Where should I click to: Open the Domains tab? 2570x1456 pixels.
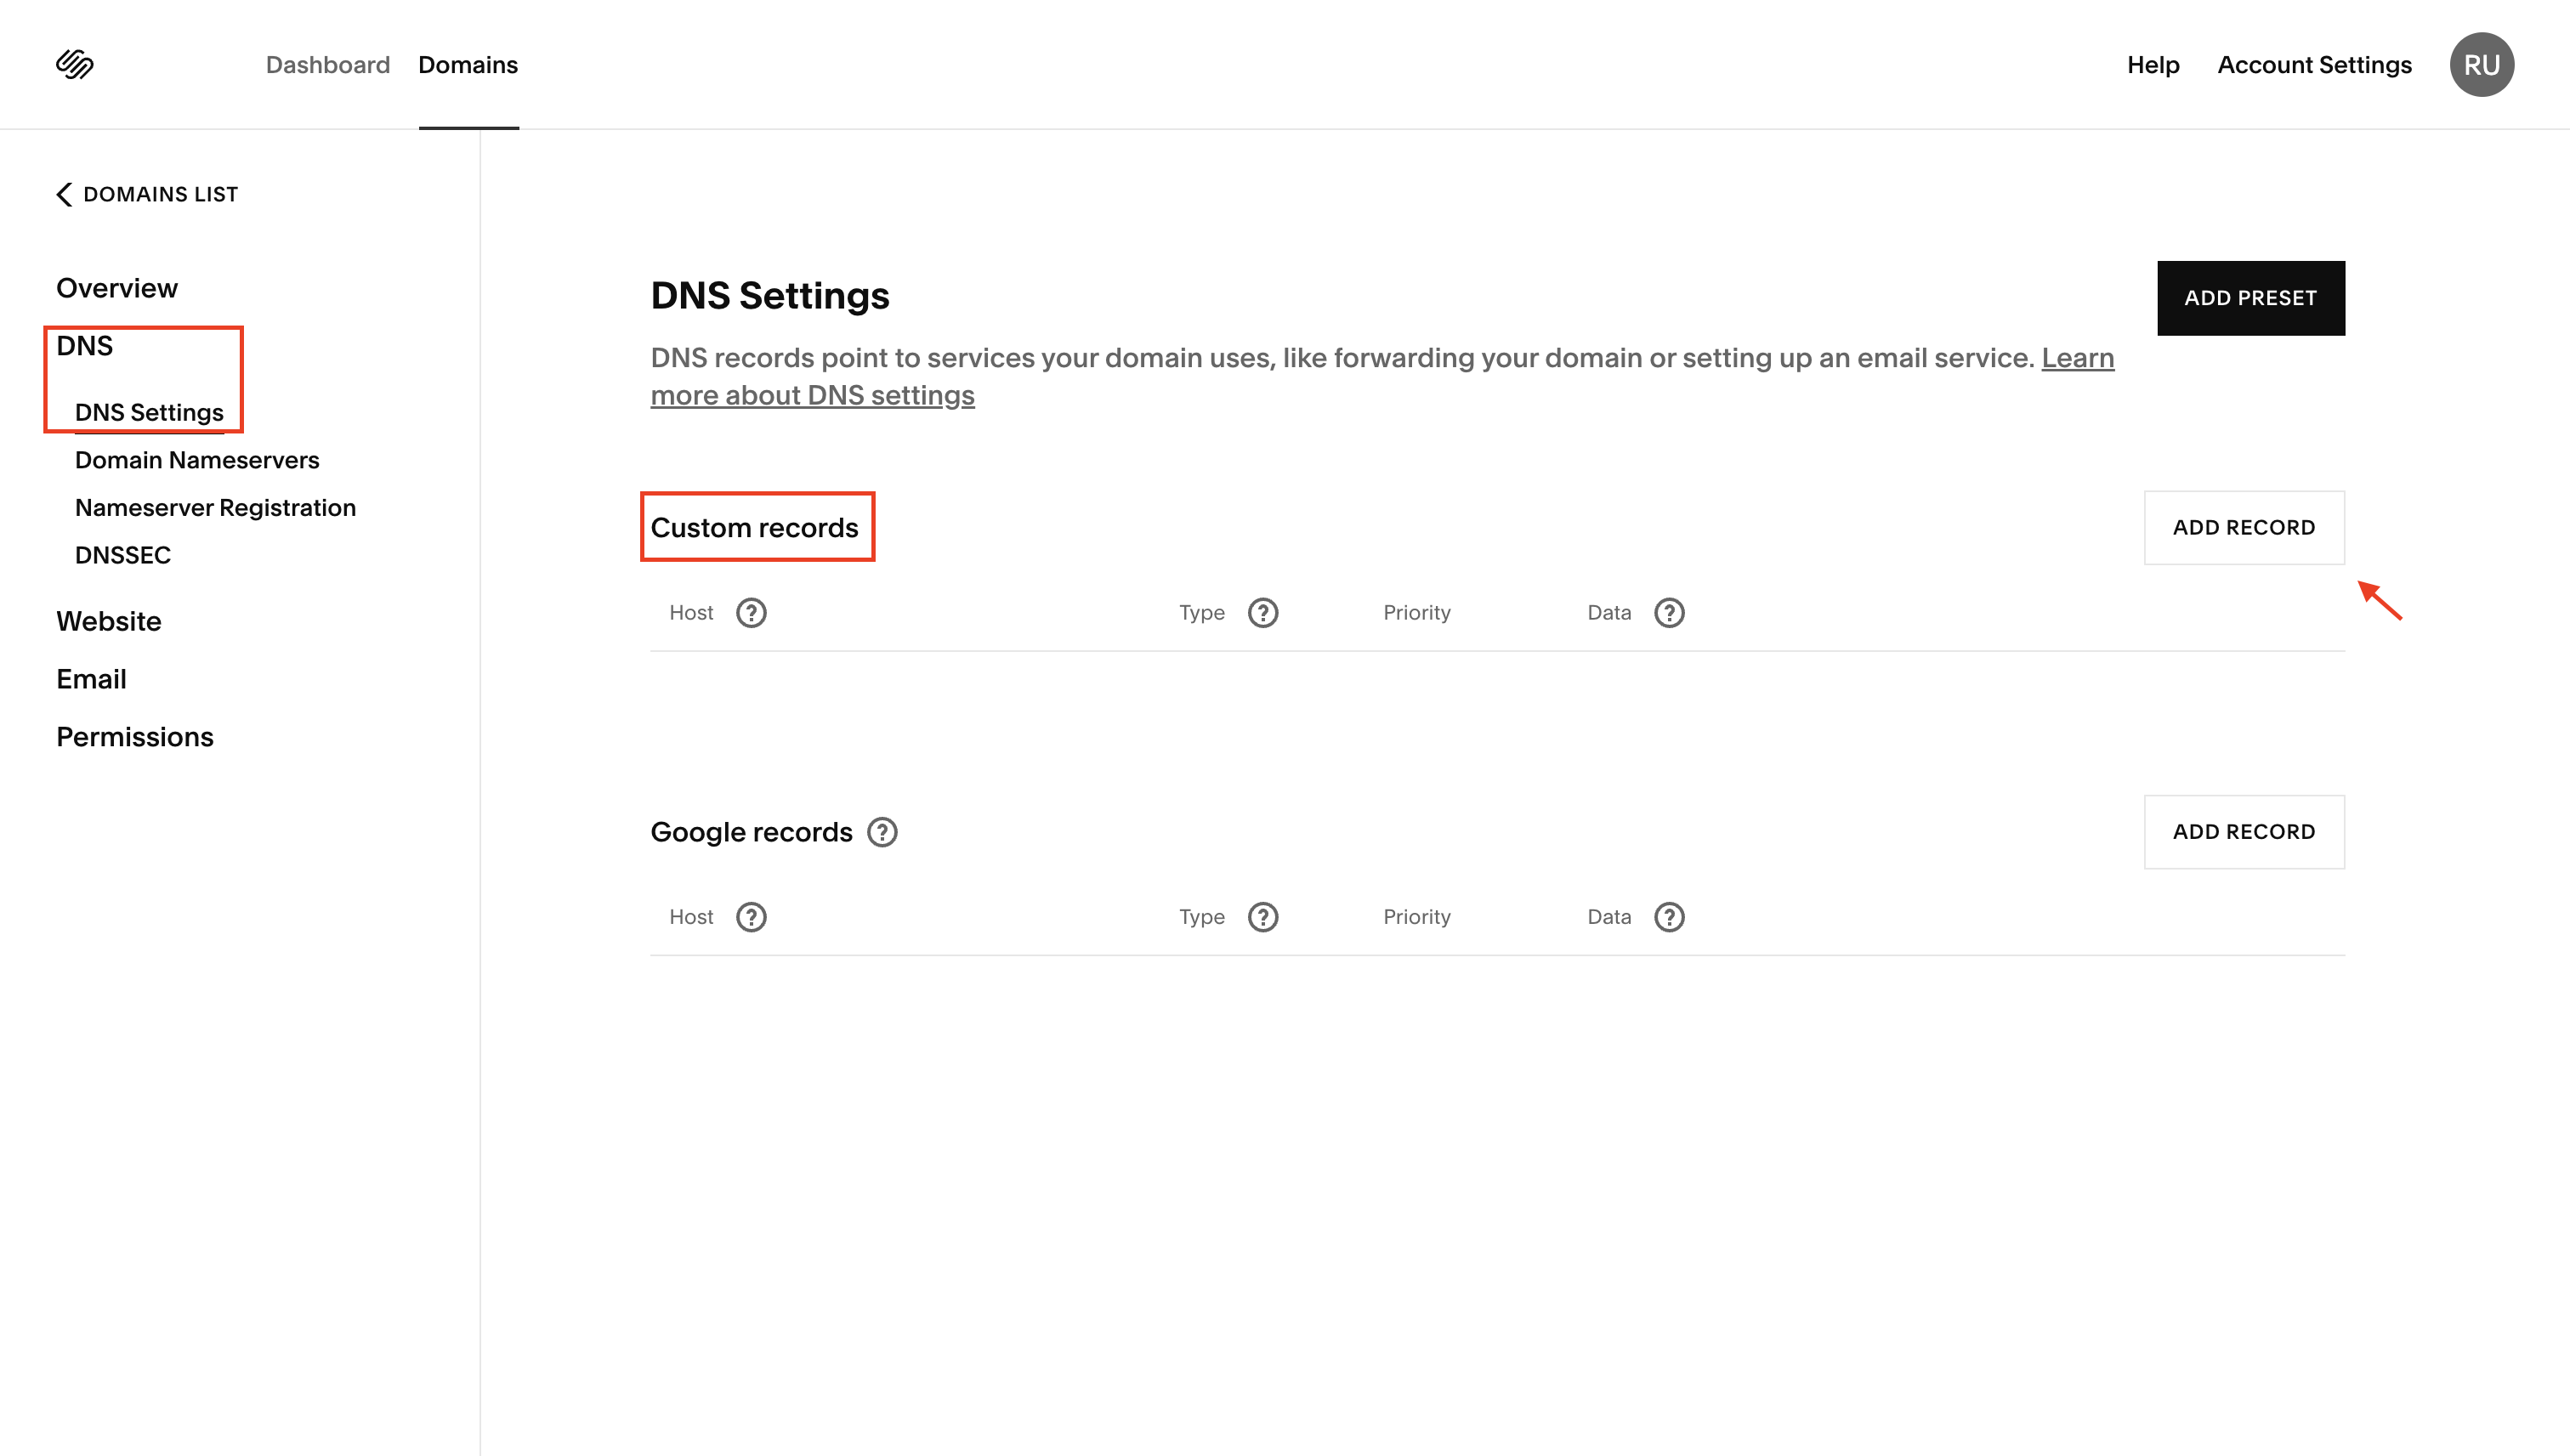pyautogui.click(x=468, y=65)
